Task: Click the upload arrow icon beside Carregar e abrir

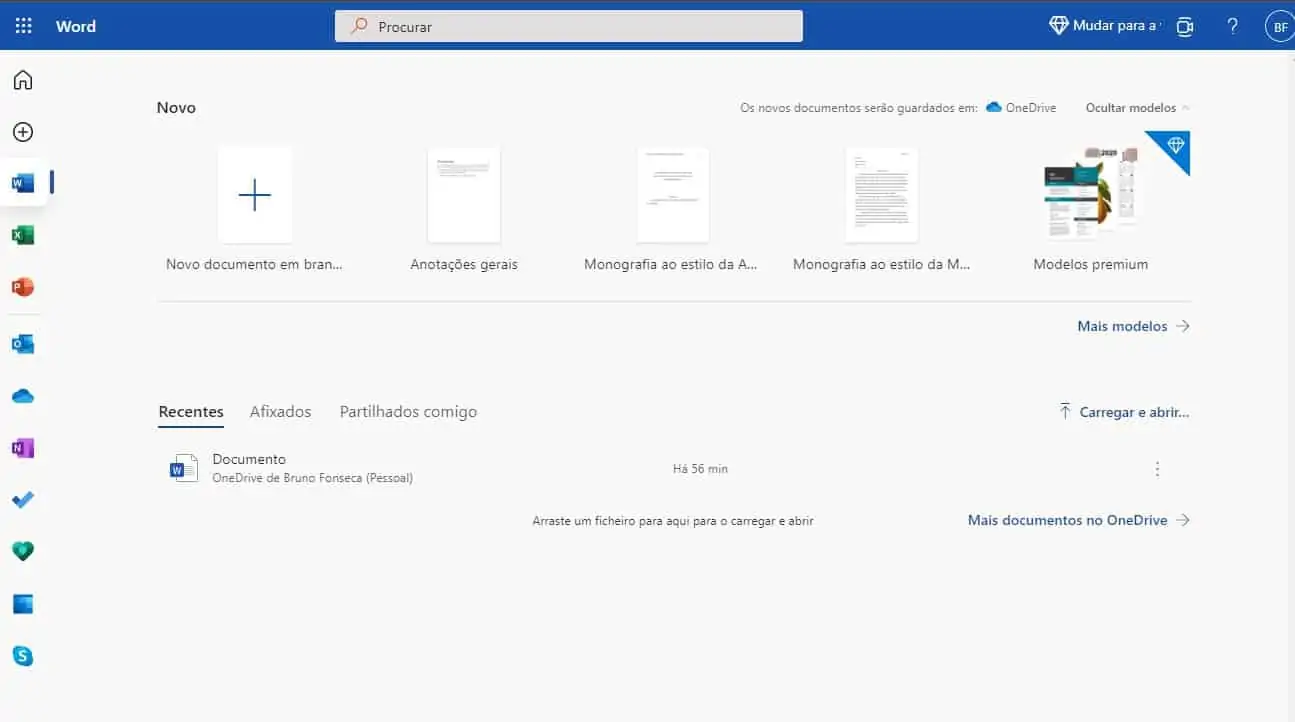Action: [x=1065, y=411]
